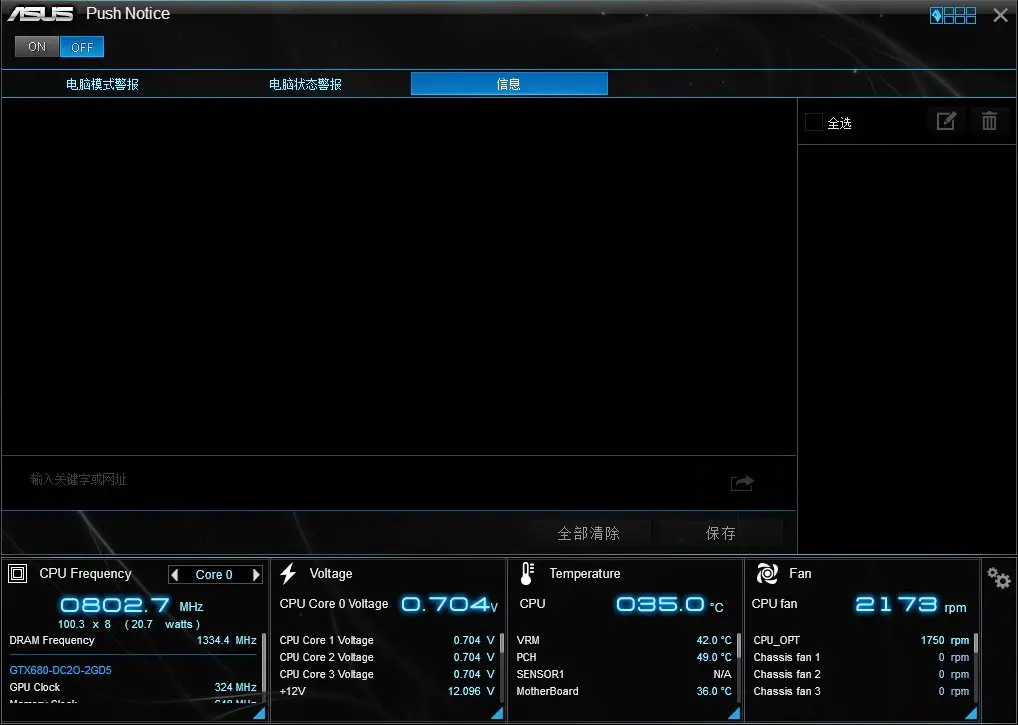
Task: Close the Push Notice window
Action: tap(1000, 15)
